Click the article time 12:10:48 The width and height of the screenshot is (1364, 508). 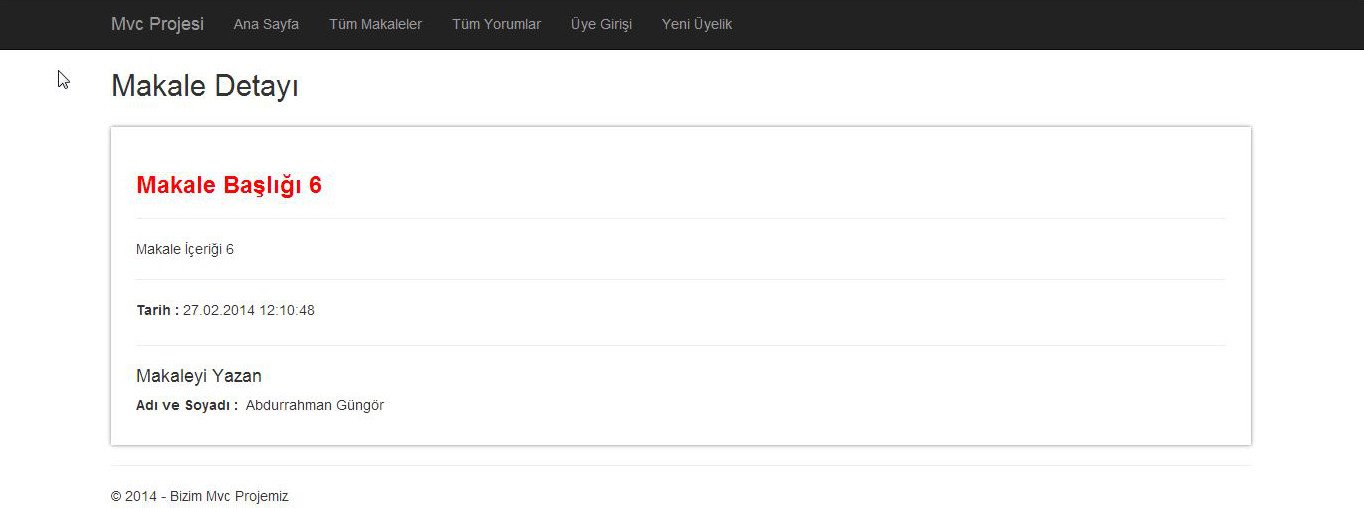pyautogui.click(x=287, y=310)
